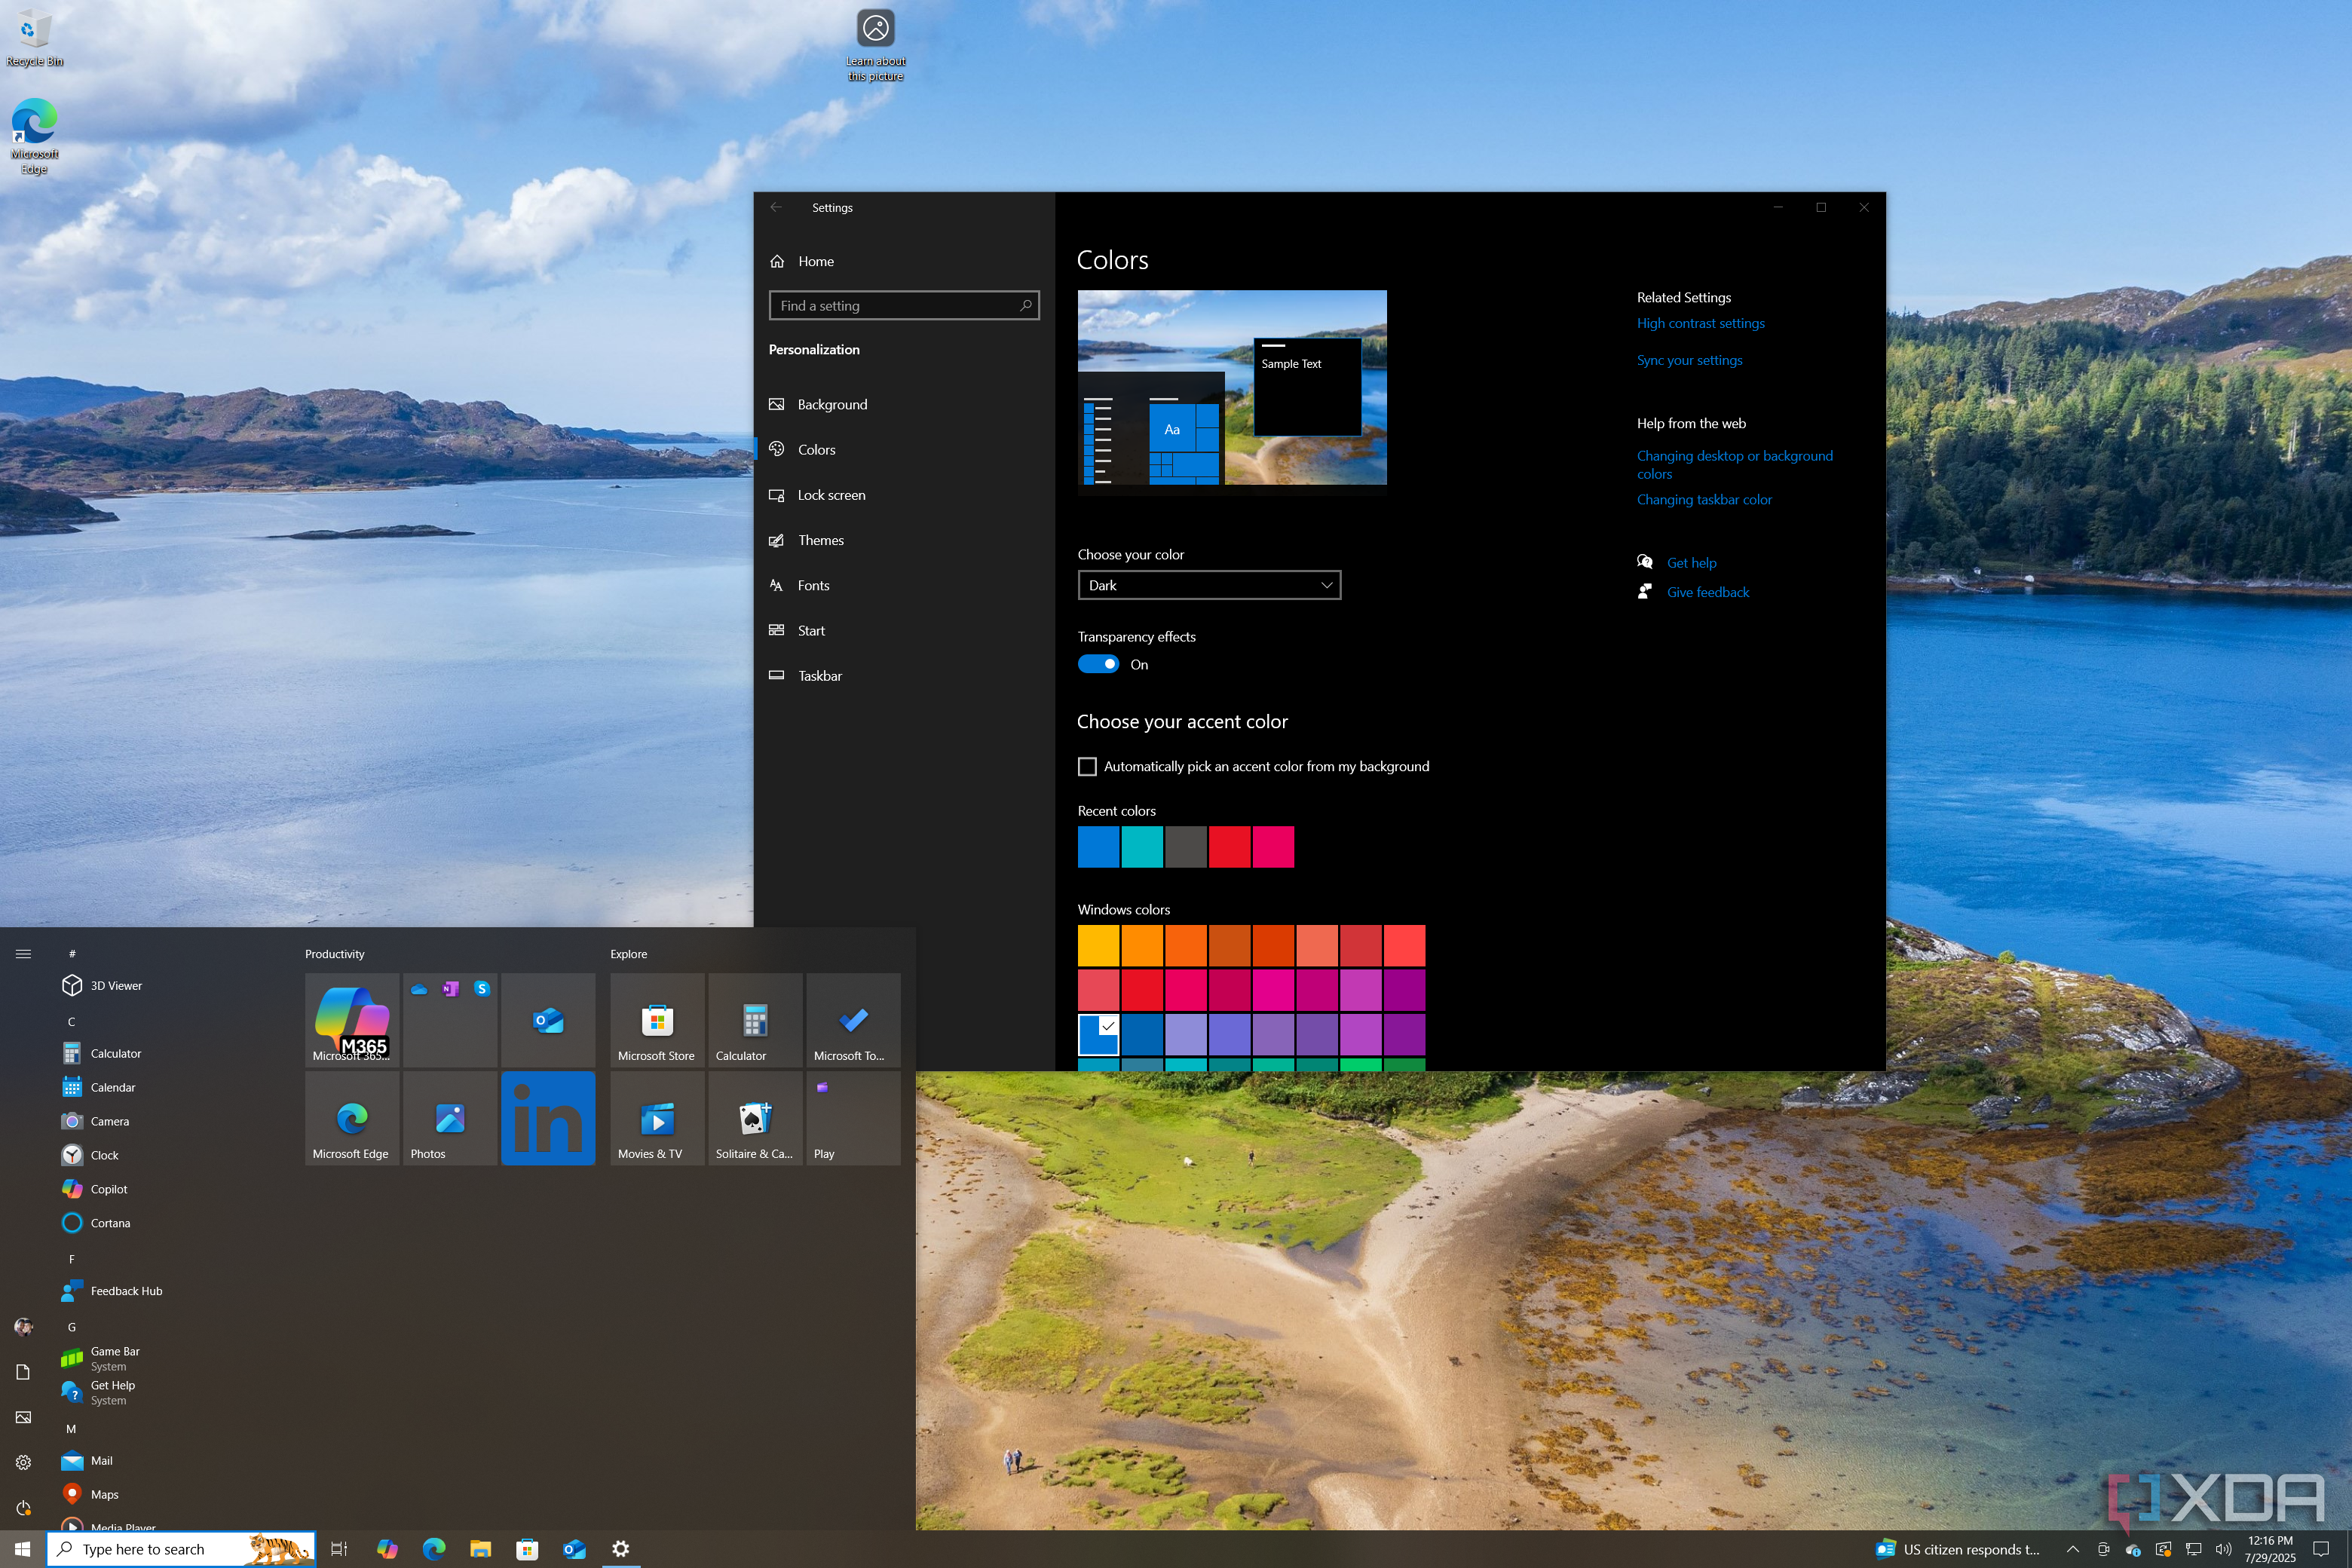Screen dimensions: 2352x1568
Task: Go to Lock screen settings page
Action: [831, 495]
